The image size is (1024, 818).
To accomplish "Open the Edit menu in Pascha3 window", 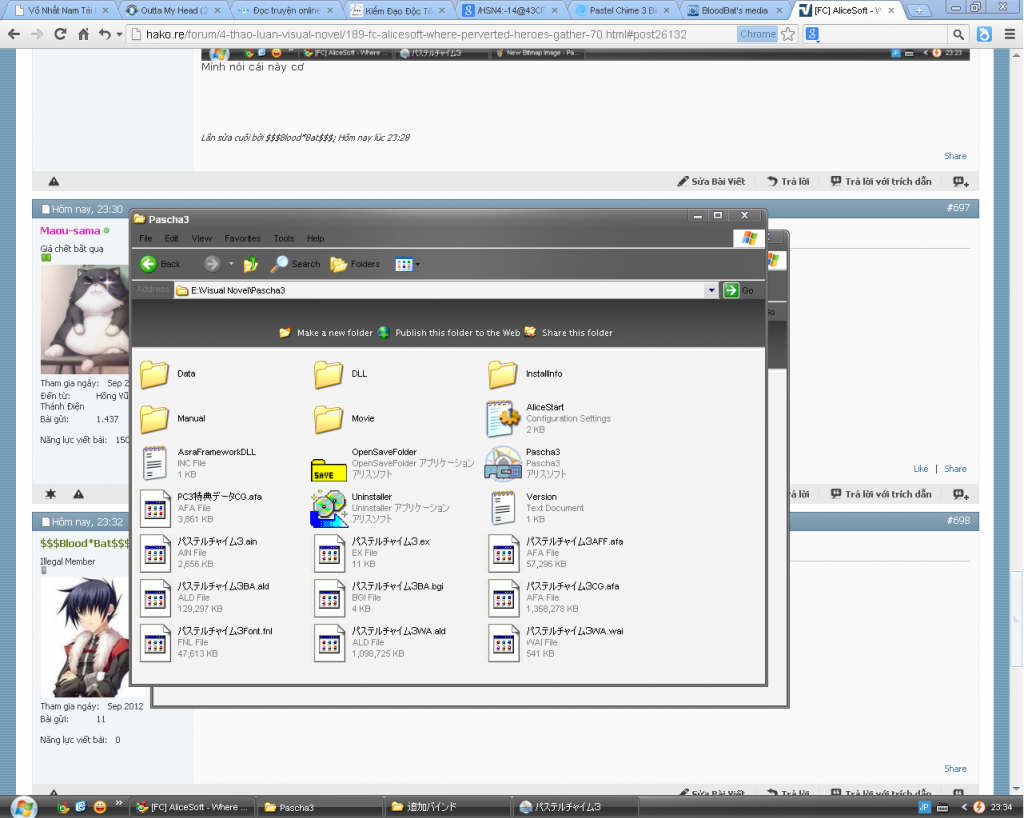I will tap(172, 238).
